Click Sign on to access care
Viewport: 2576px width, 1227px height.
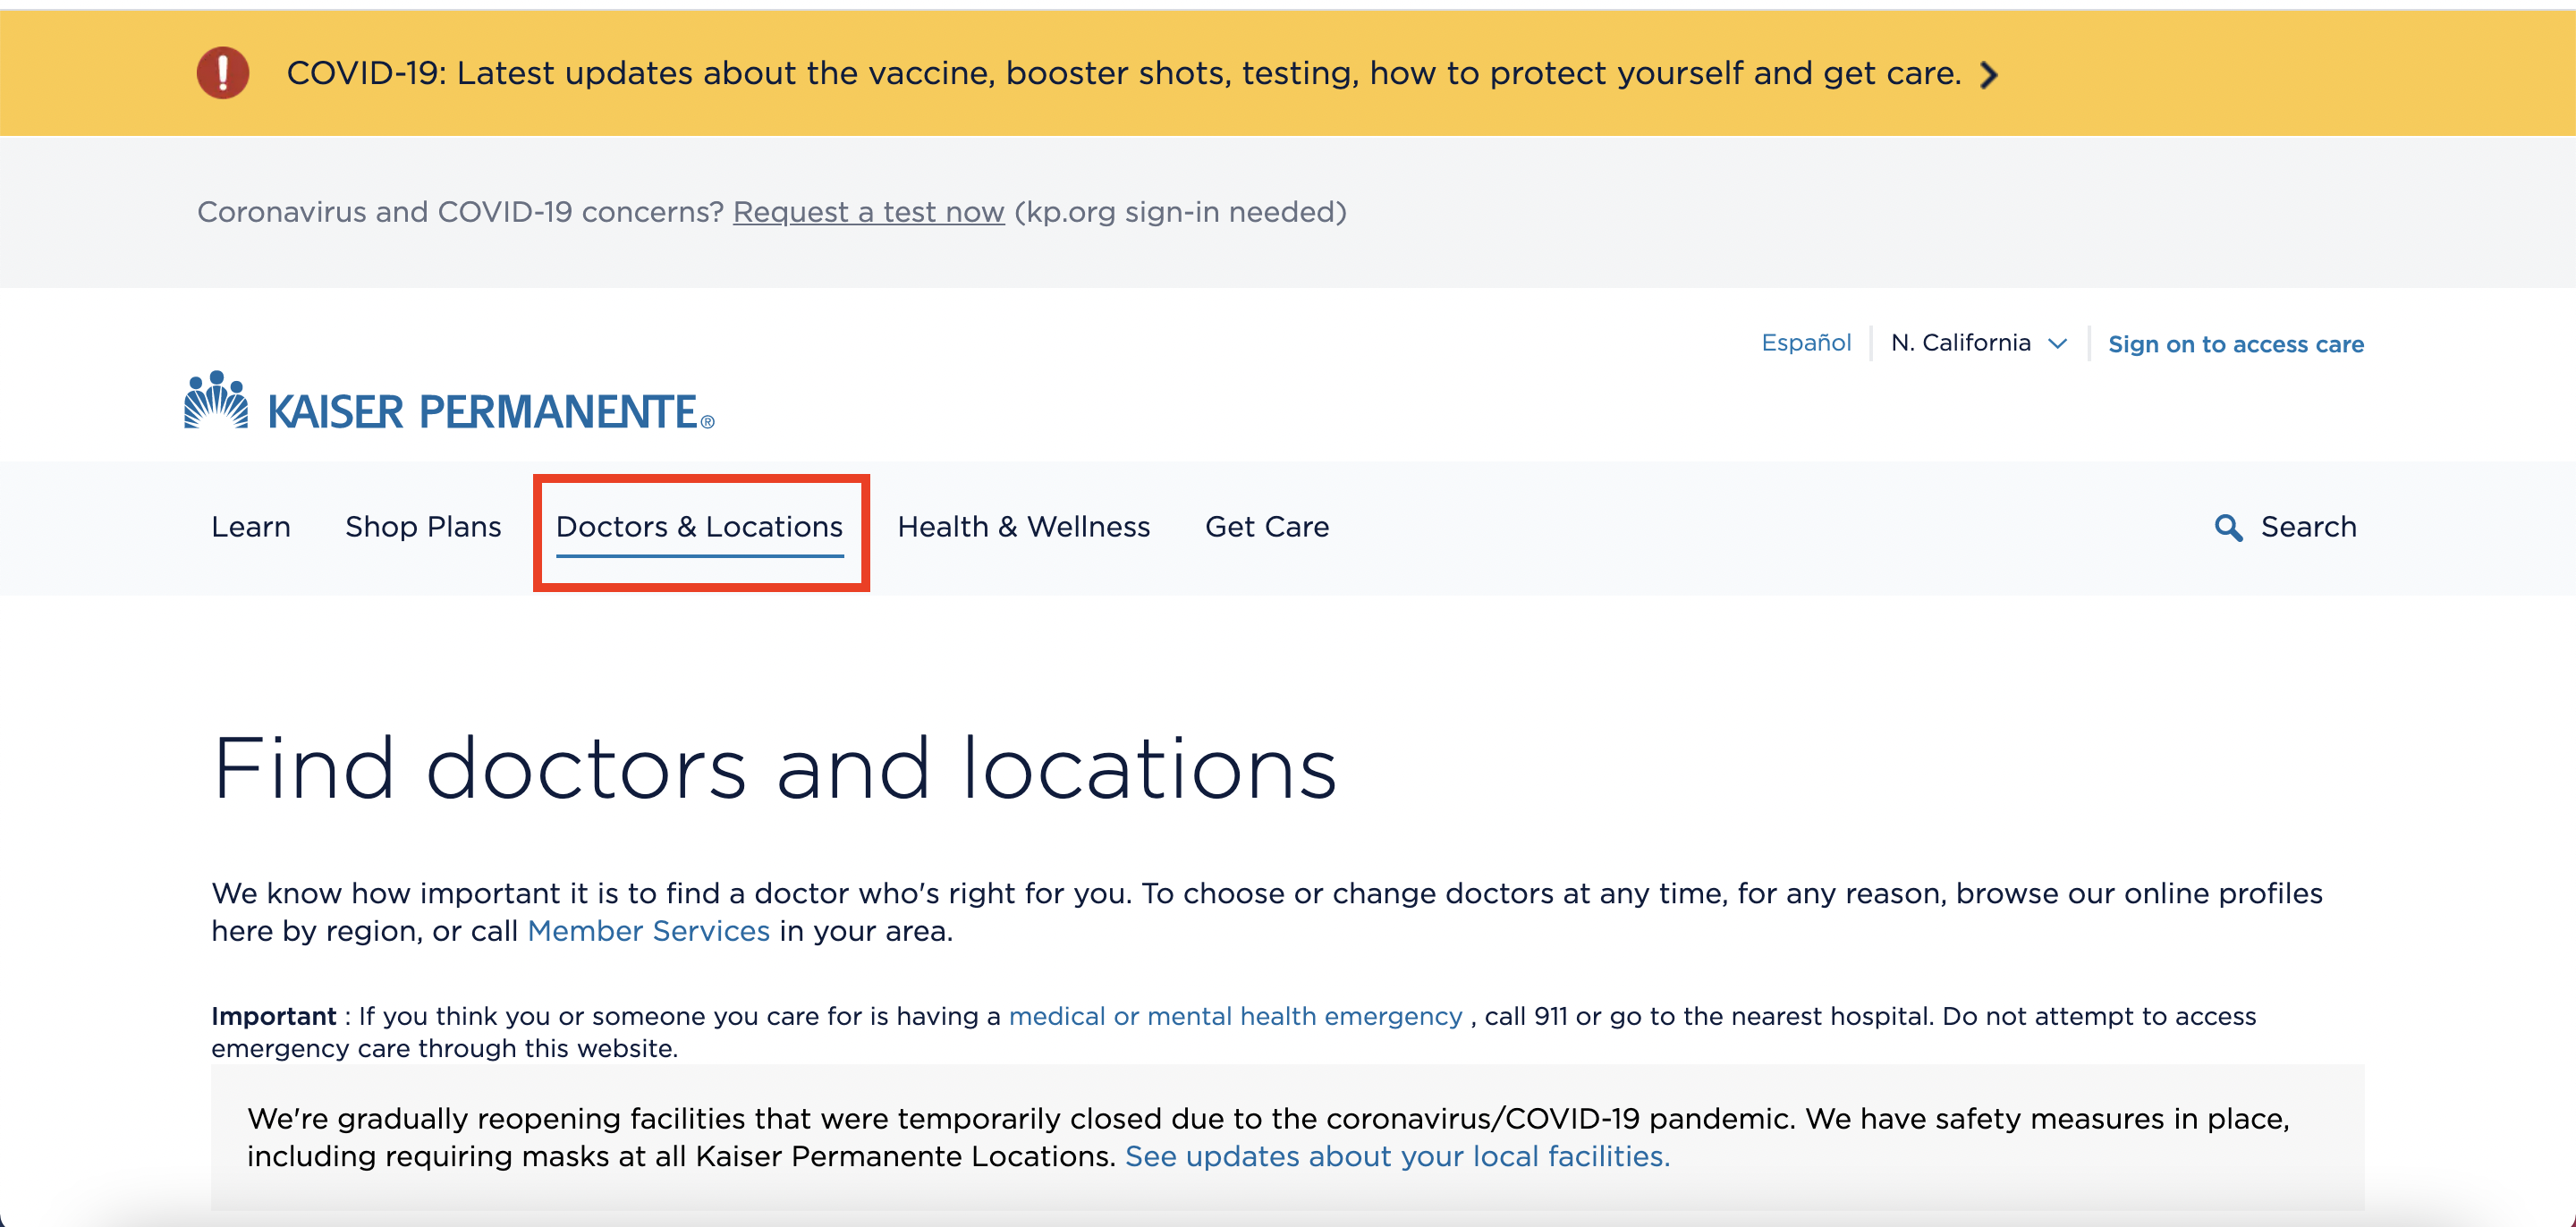tap(2236, 344)
